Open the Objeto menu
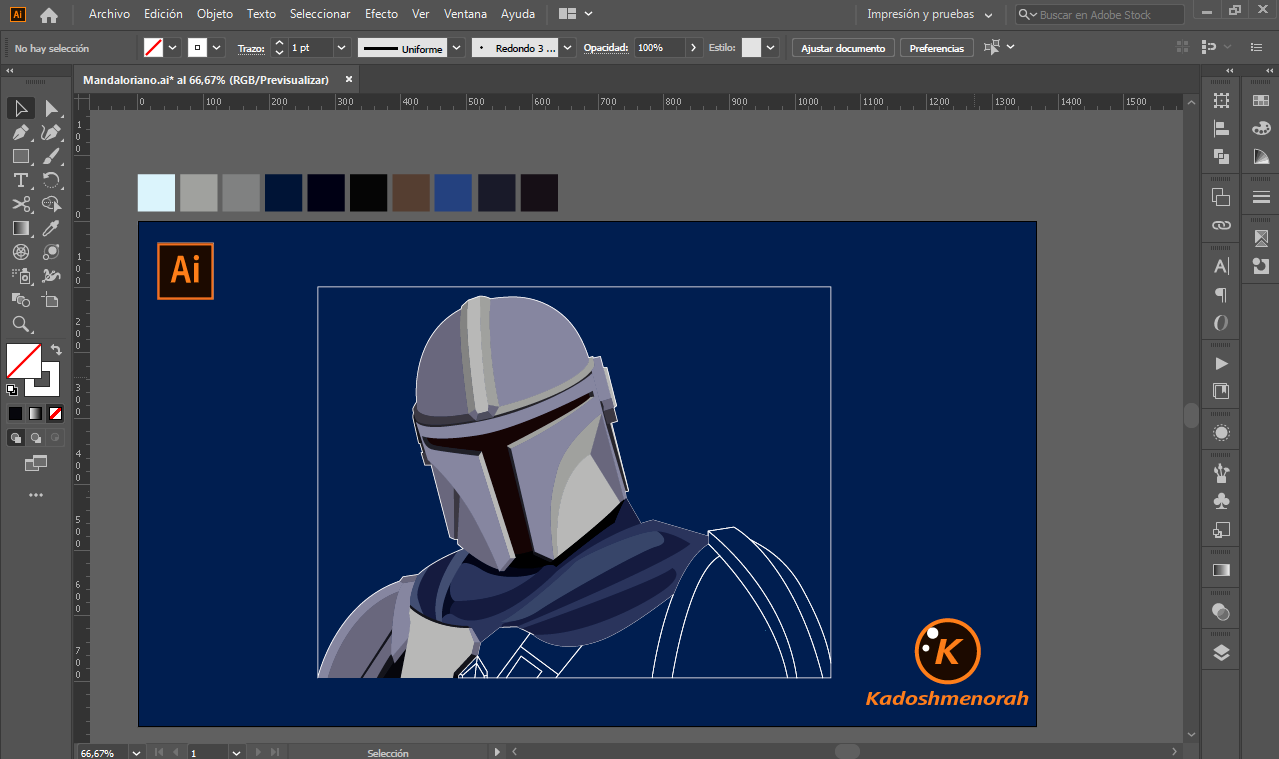The image size is (1279, 759). [215, 14]
